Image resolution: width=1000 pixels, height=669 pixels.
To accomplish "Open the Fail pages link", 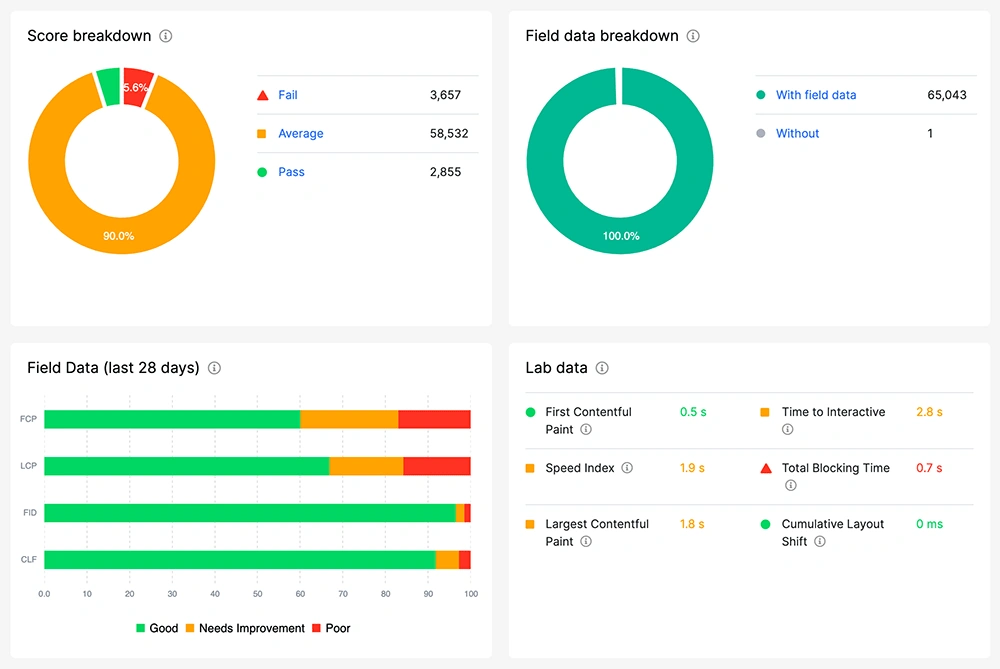I will point(288,95).
